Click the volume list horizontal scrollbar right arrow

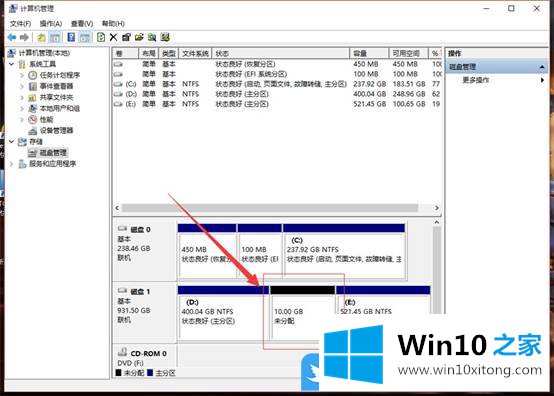437,208
